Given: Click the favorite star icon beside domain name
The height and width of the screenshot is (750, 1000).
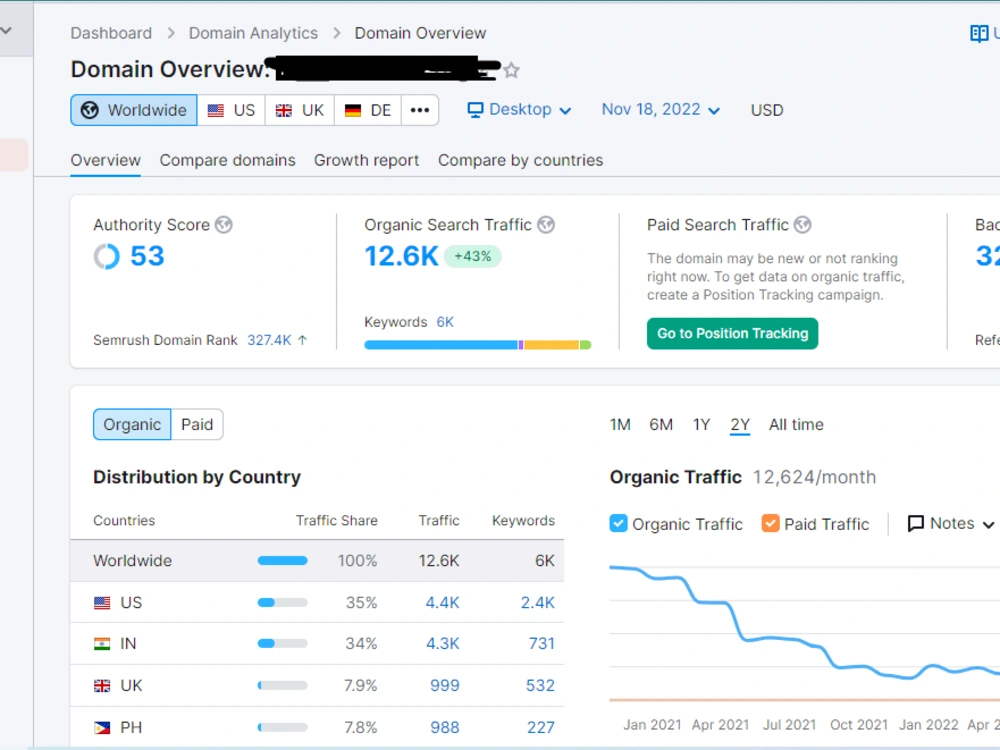Looking at the screenshot, I should point(511,70).
